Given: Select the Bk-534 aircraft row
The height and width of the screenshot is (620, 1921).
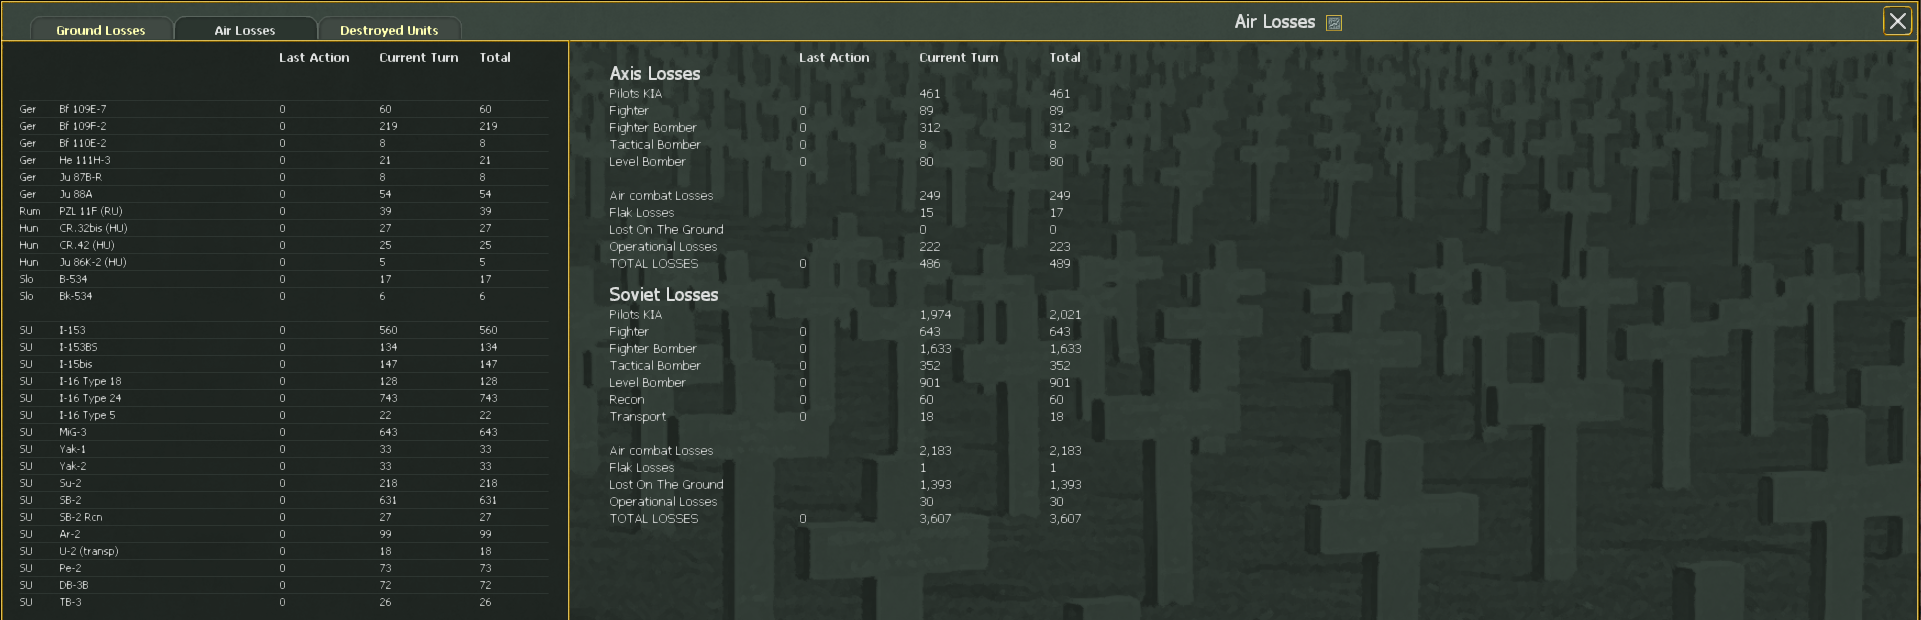Looking at the screenshot, I should tap(283, 296).
